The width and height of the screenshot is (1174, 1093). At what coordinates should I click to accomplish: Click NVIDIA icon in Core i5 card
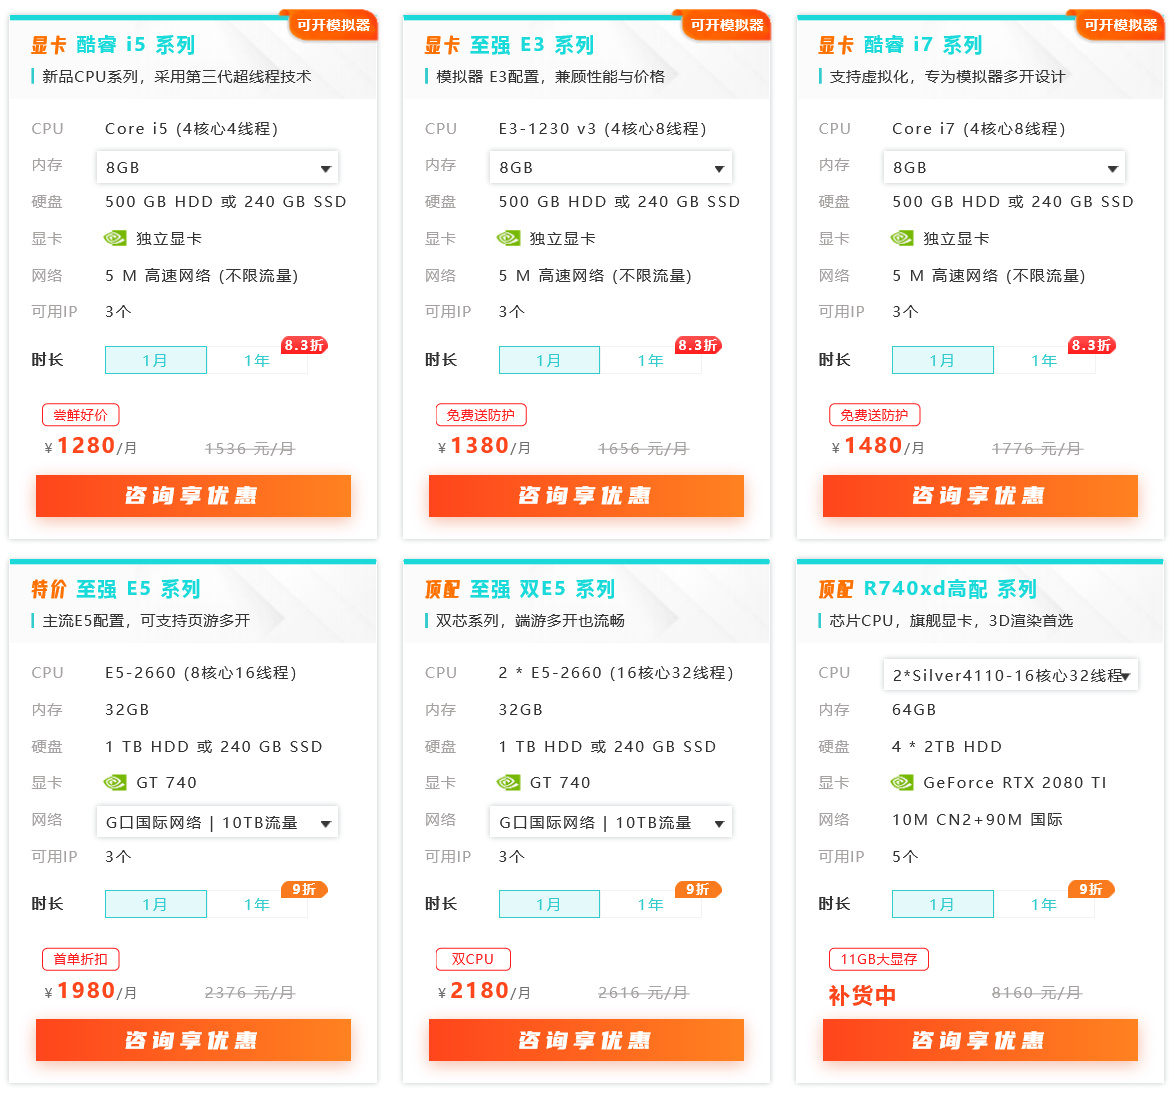point(115,238)
